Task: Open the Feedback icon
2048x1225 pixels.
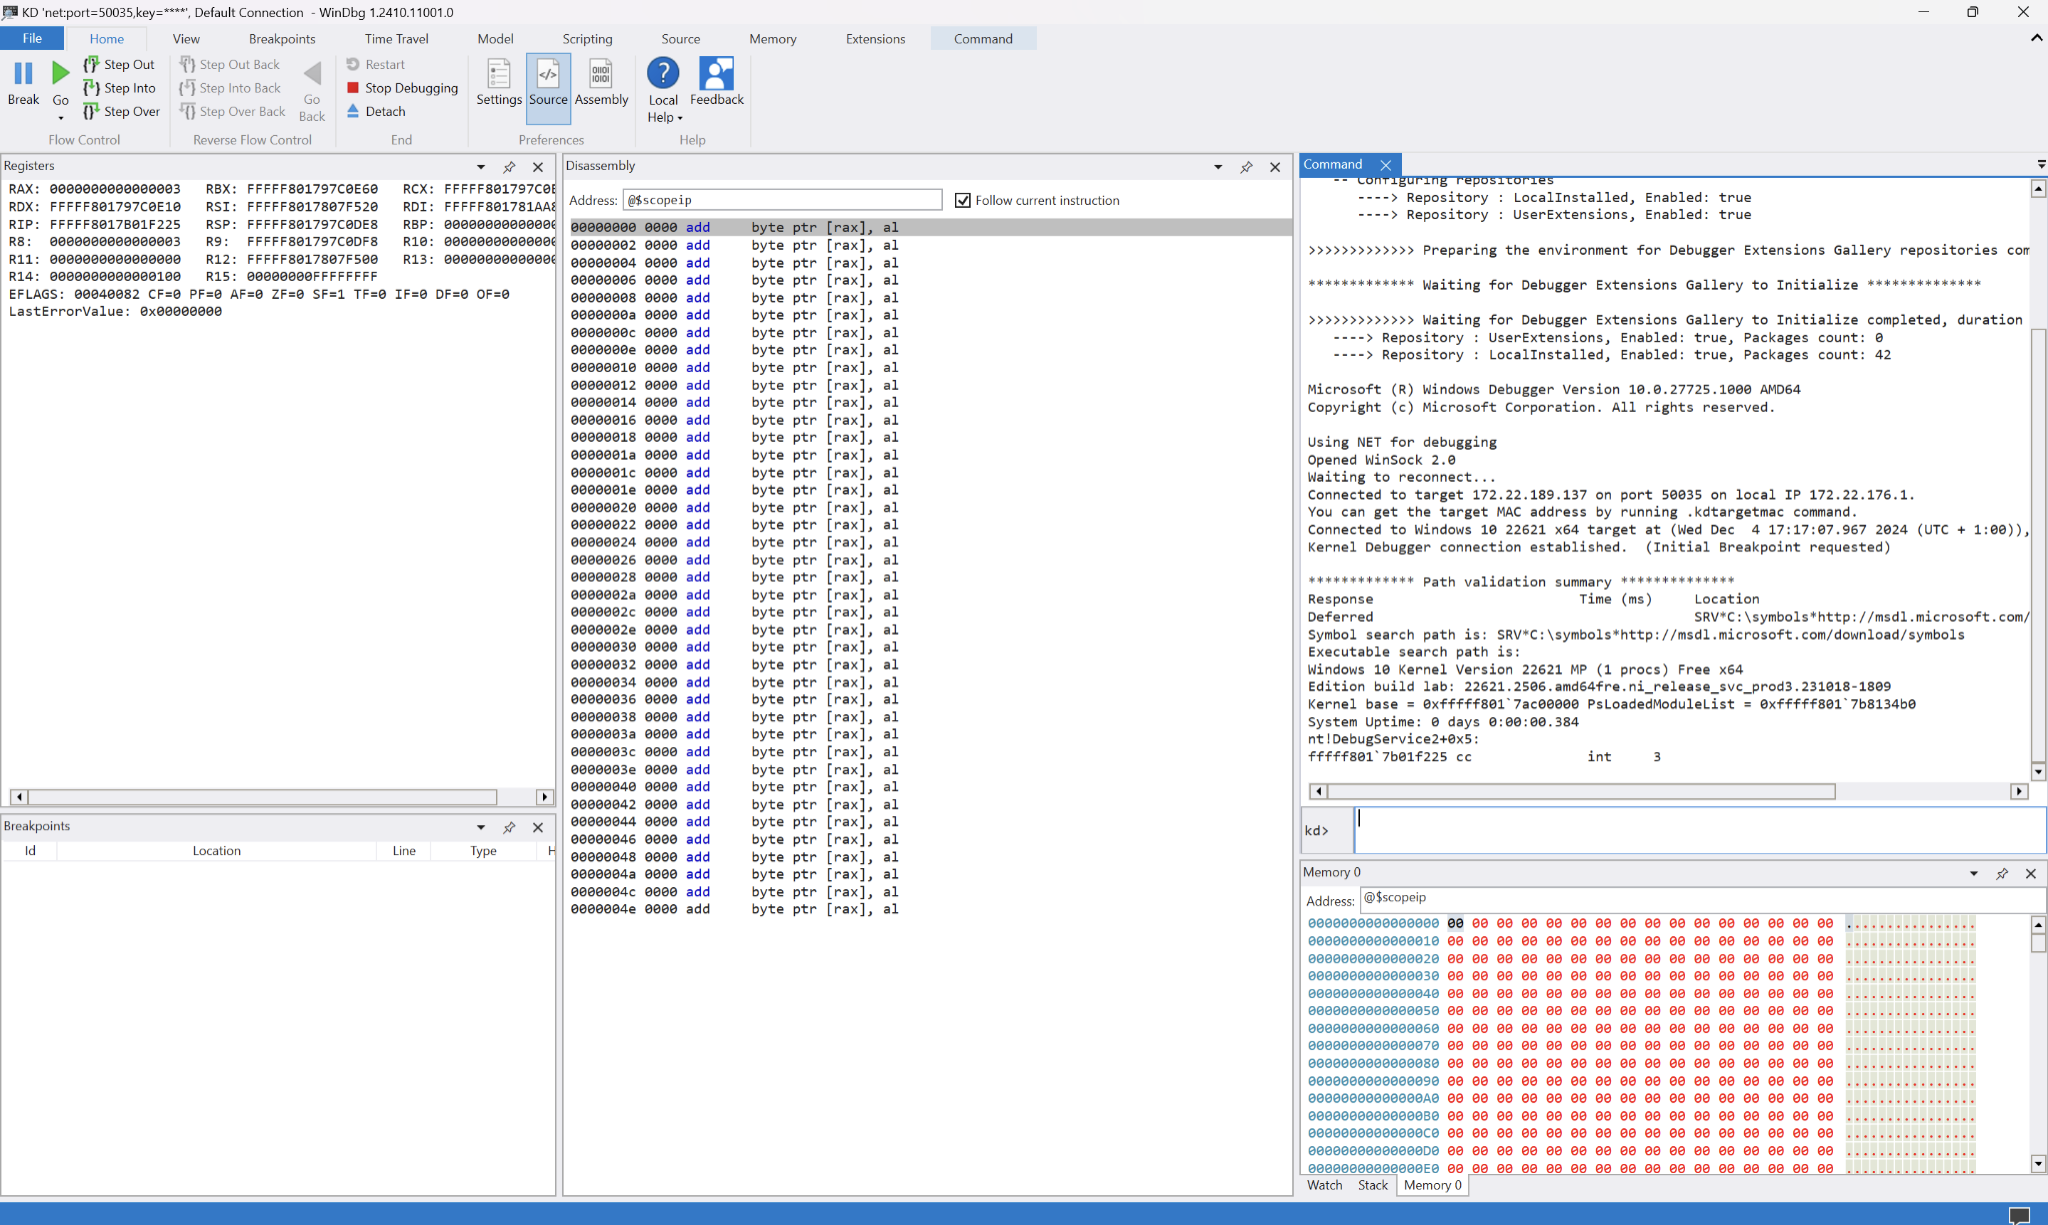Action: click(x=716, y=74)
